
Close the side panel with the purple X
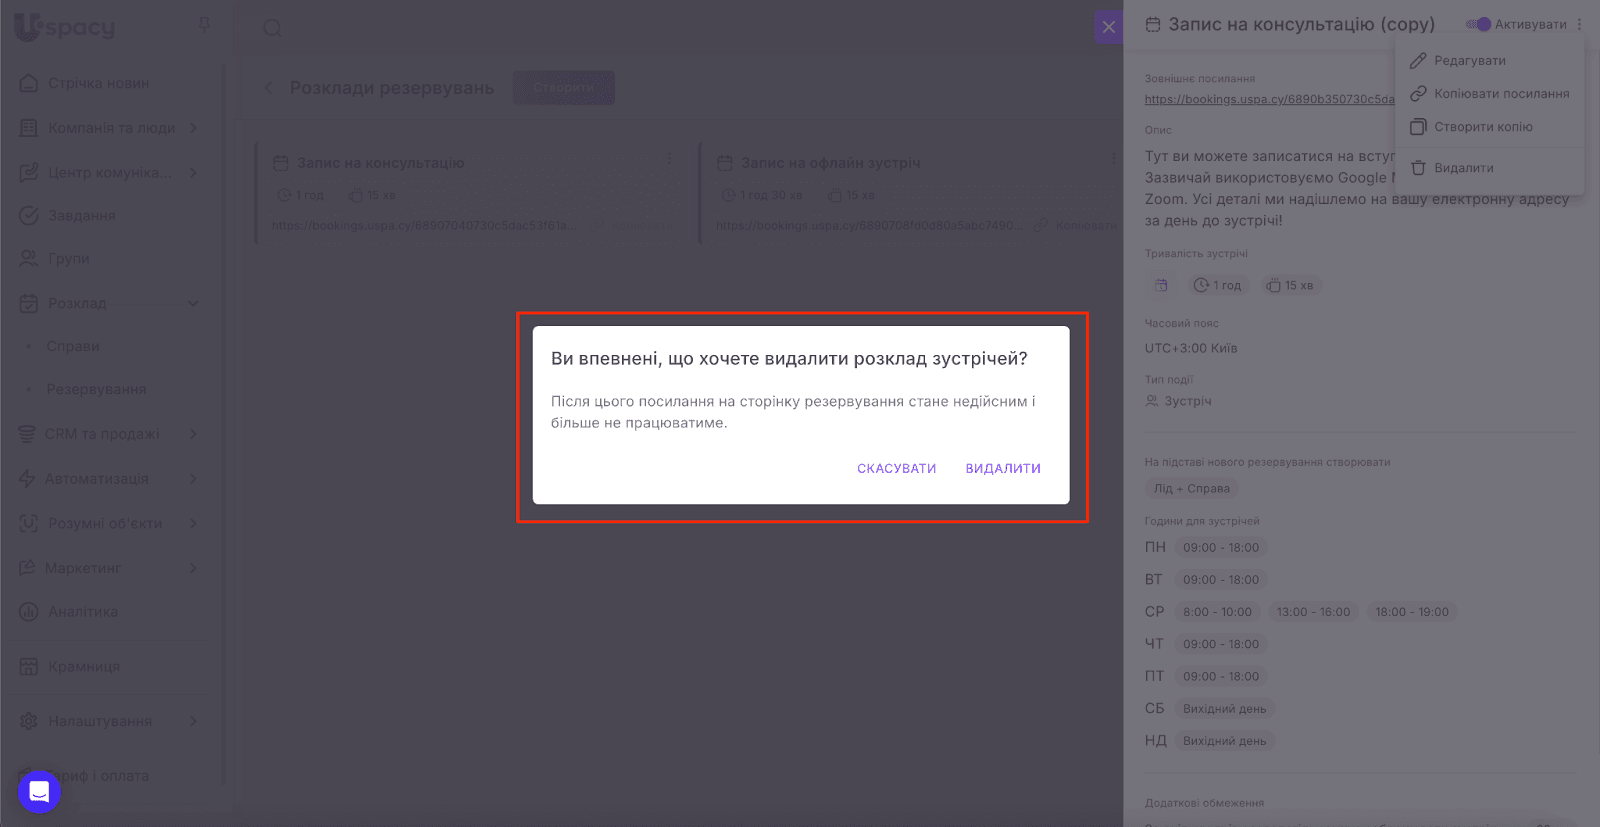[x=1109, y=27]
